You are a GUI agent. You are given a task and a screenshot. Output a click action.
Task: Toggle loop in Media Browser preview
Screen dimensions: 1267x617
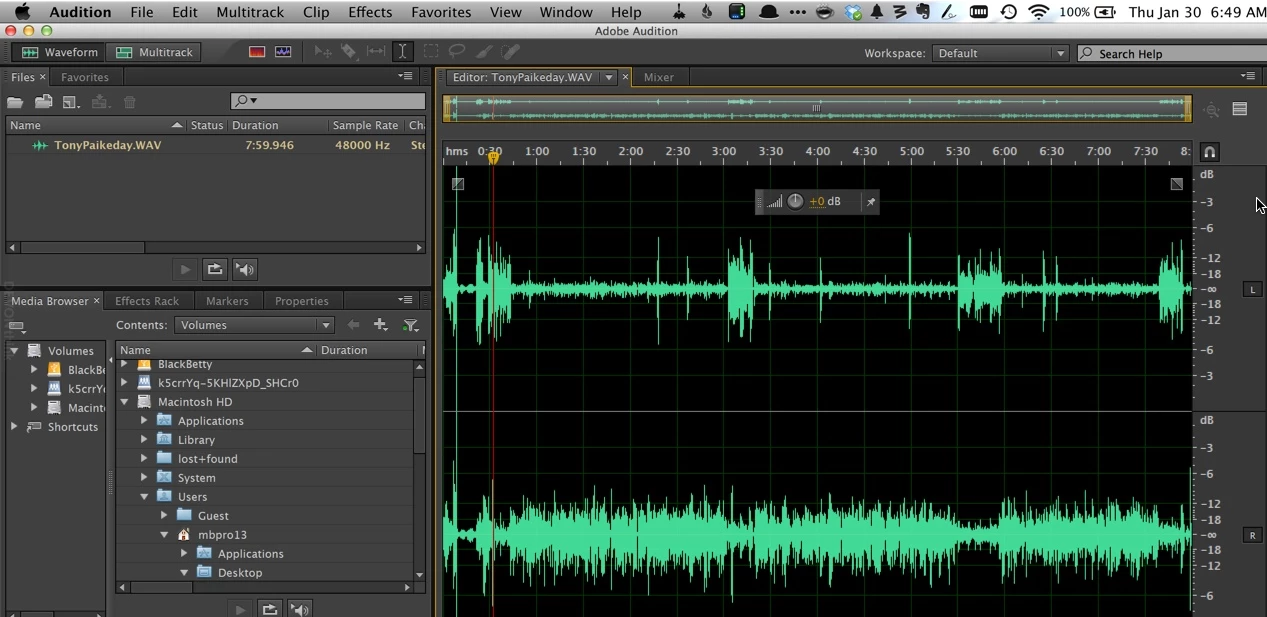[269, 608]
